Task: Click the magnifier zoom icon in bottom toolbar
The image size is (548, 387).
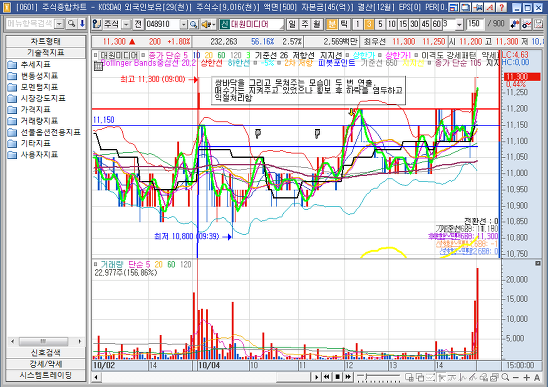Action: [x=505, y=377]
